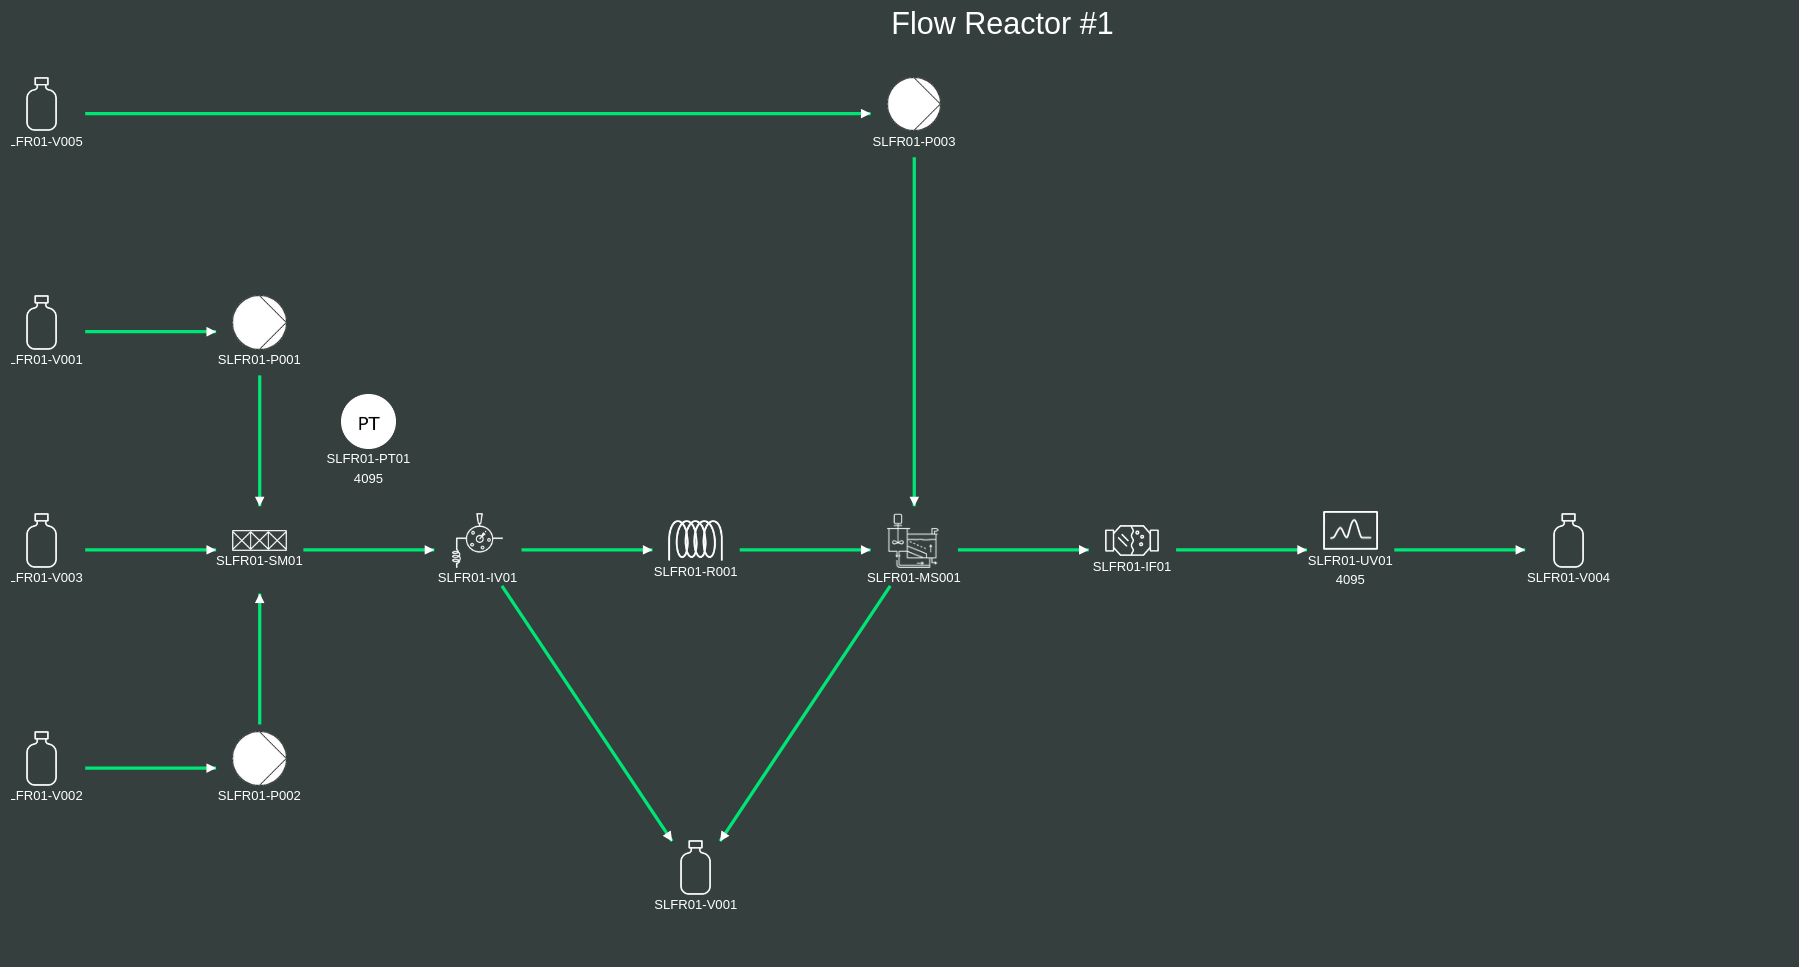
Task: Select the flow line from UV01 to V004
Action: (1460, 550)
